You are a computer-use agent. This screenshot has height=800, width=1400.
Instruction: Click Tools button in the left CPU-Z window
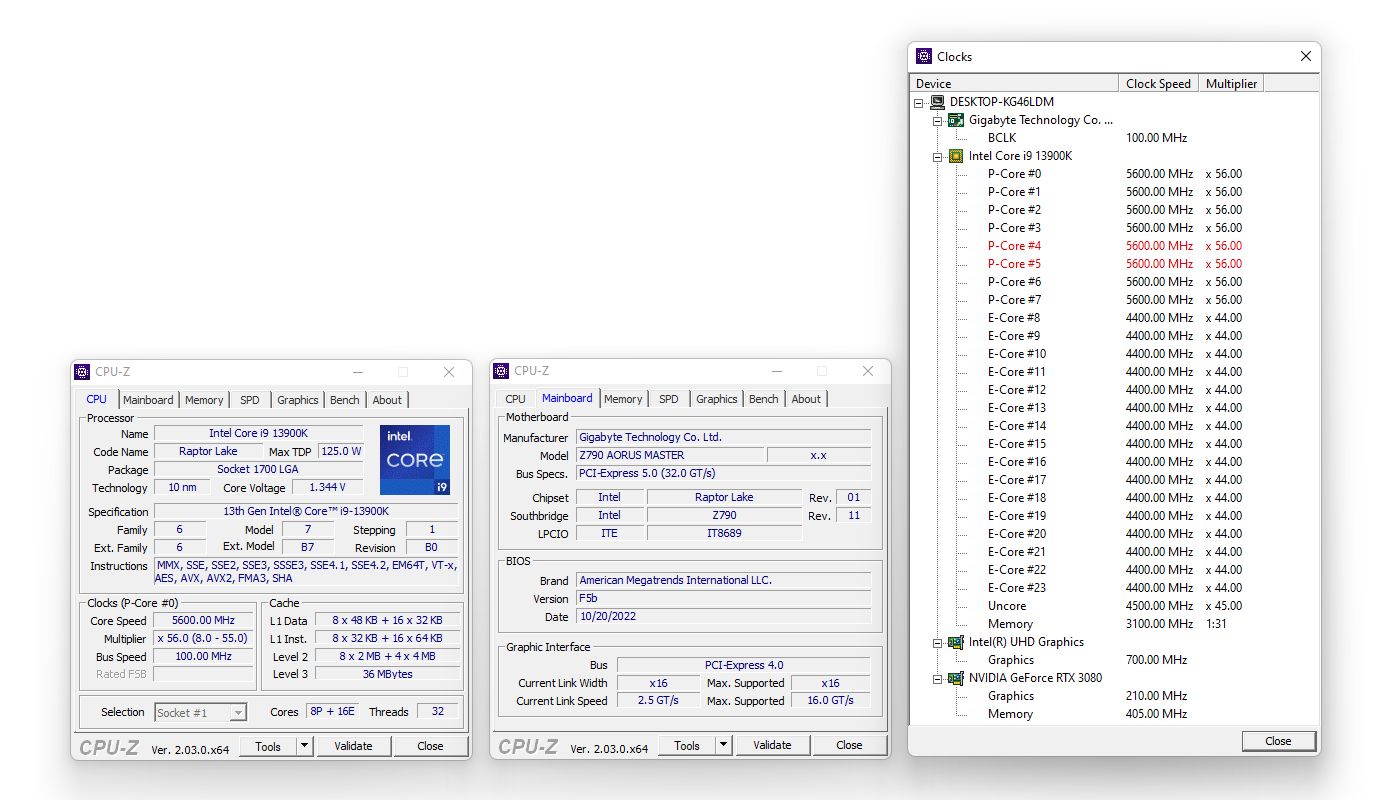click(268, 746)
